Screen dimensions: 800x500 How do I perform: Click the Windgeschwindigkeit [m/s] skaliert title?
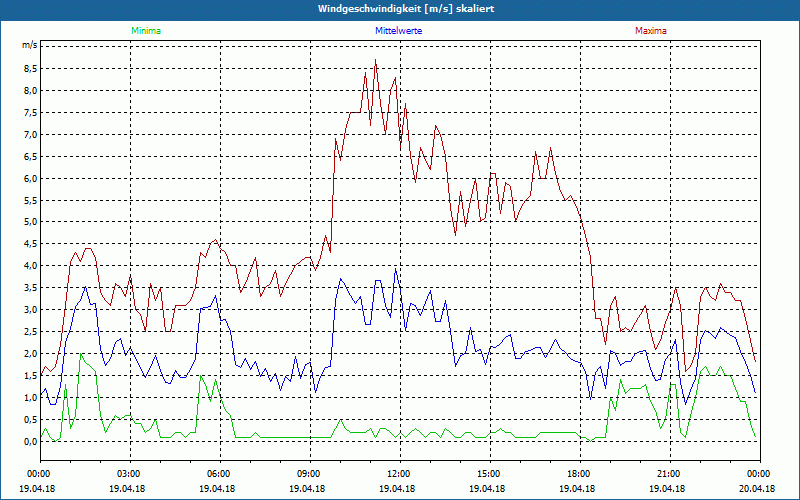point(406,9)
